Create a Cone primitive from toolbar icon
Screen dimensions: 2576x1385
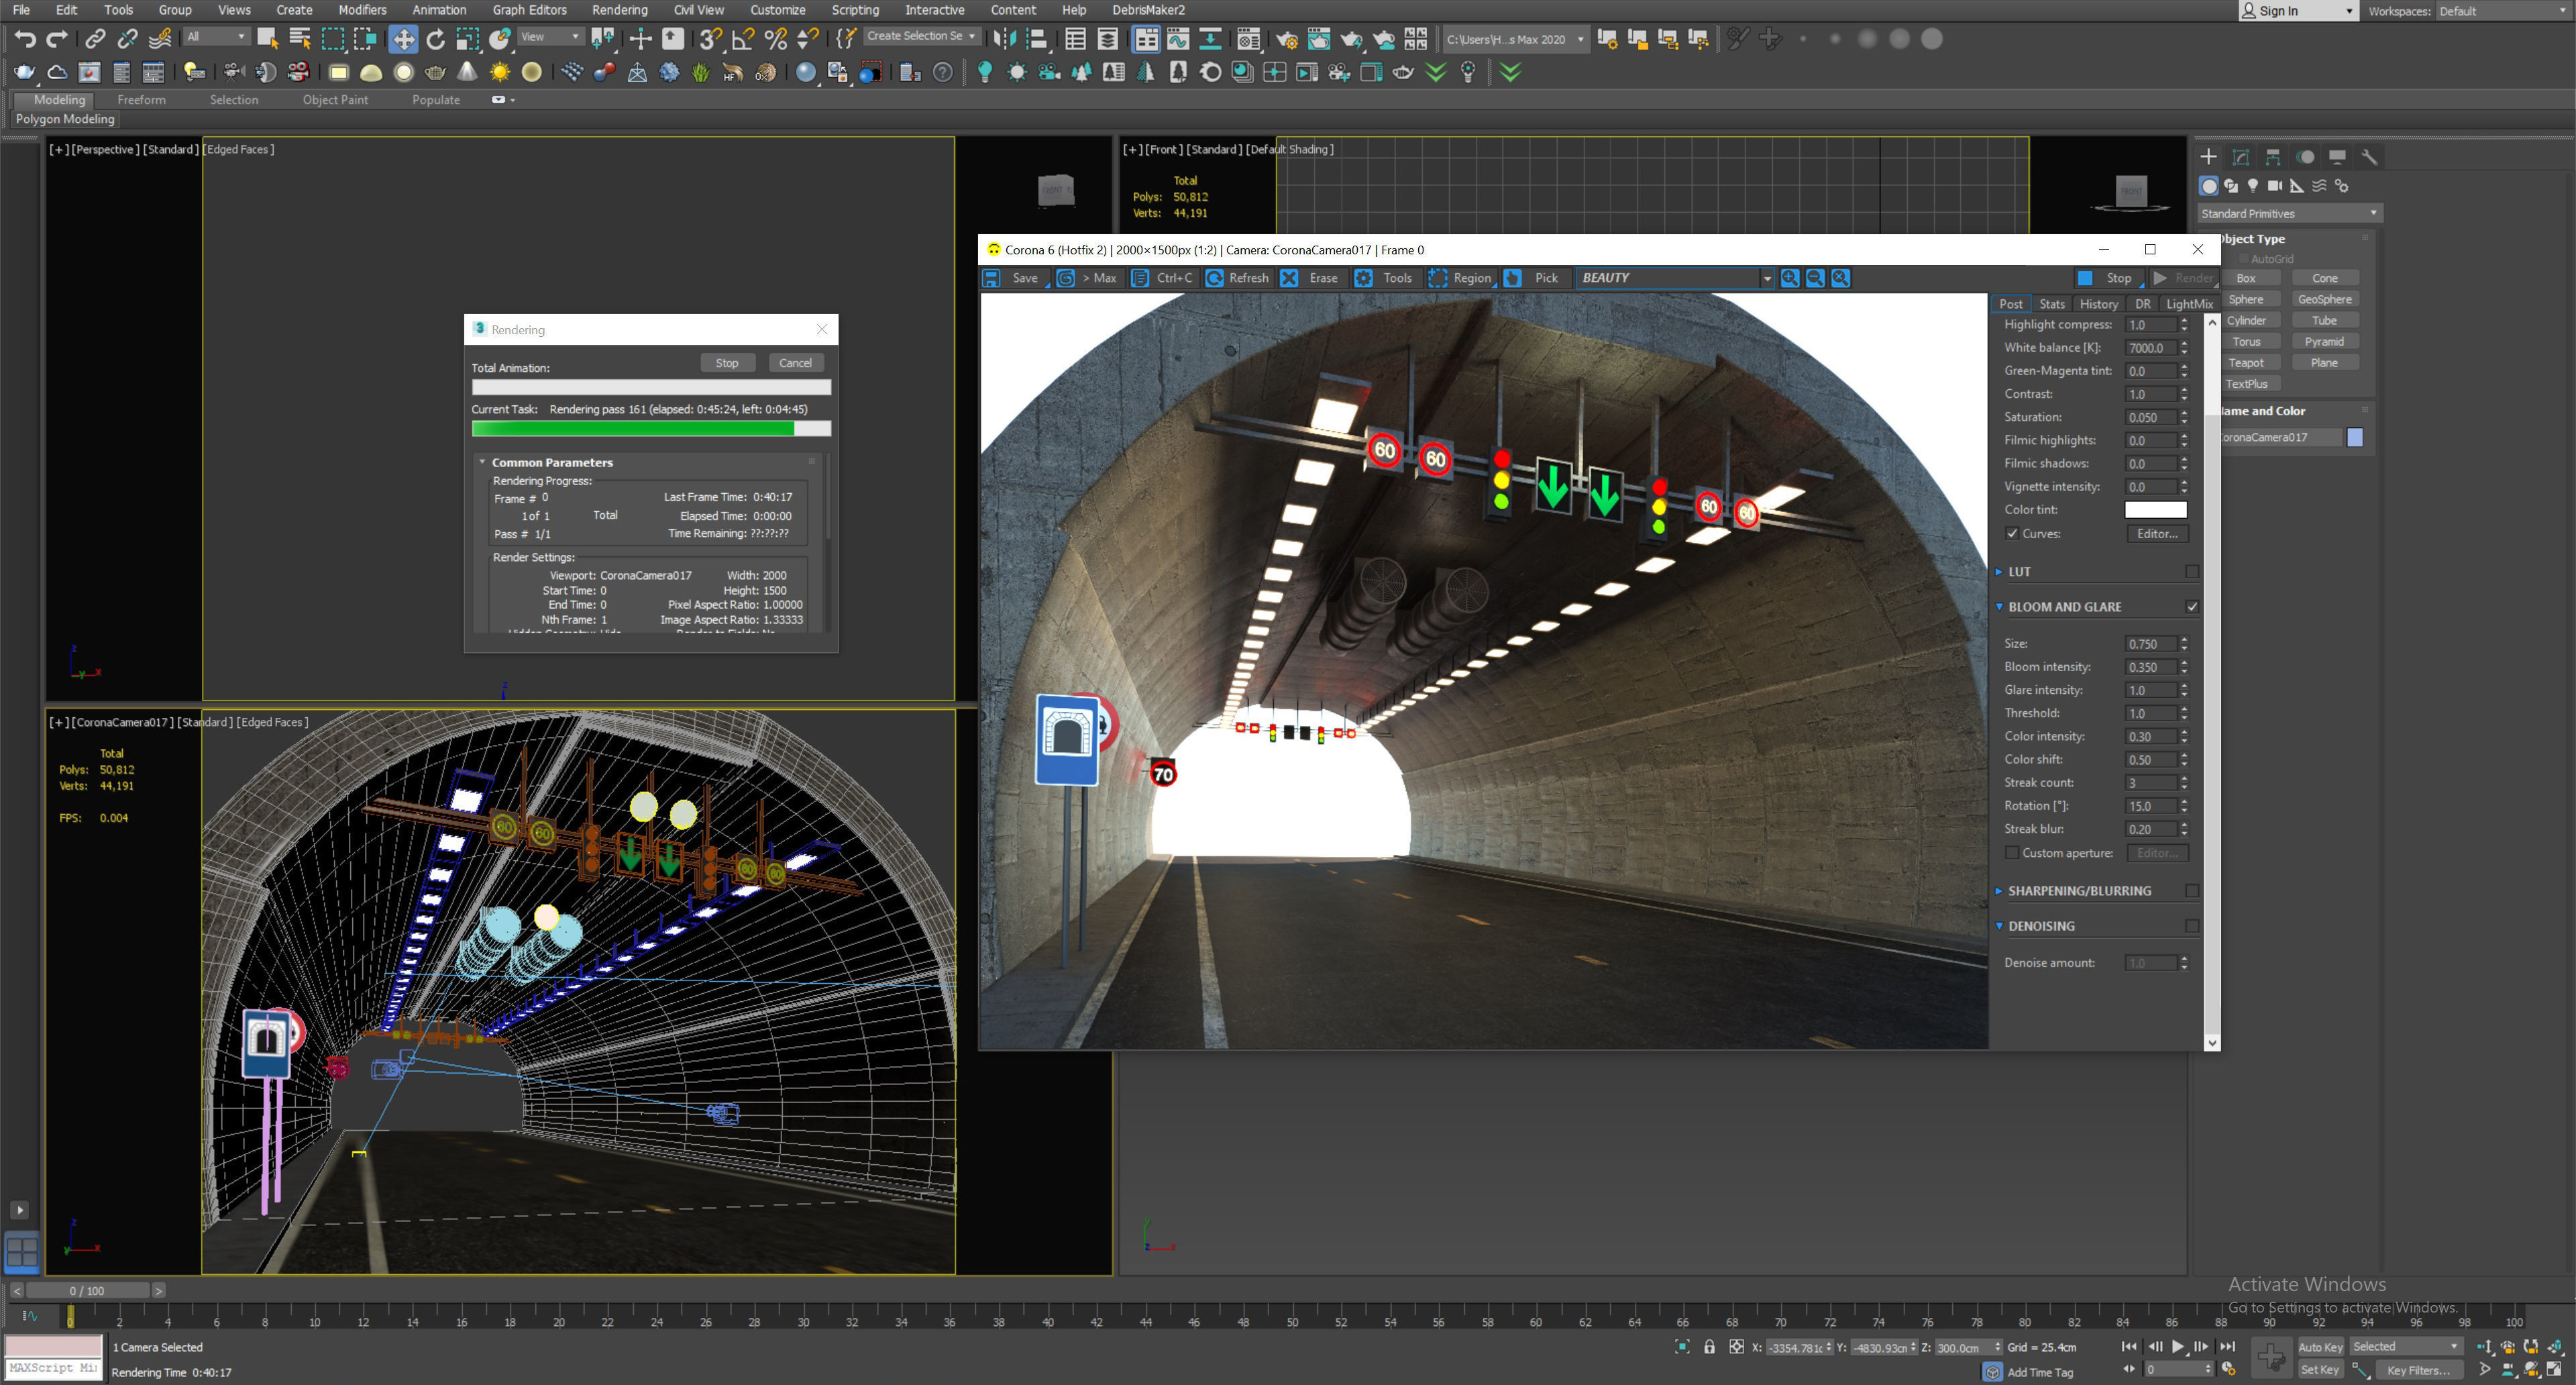(467, 72)
